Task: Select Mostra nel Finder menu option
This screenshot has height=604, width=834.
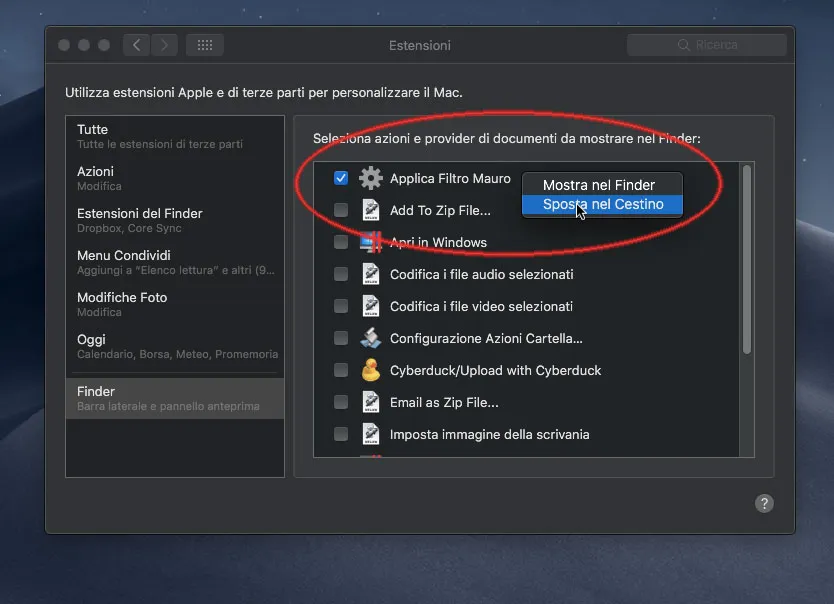Action: pyautogui.click(x=601, y=184)
